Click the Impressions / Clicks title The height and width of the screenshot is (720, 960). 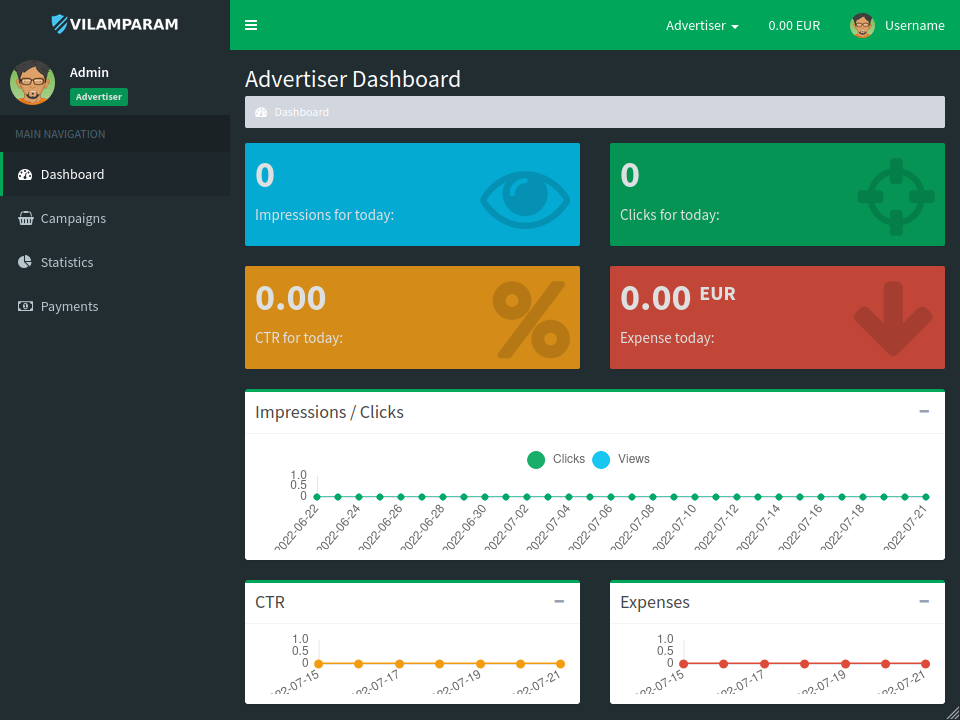tap(329, 412)
